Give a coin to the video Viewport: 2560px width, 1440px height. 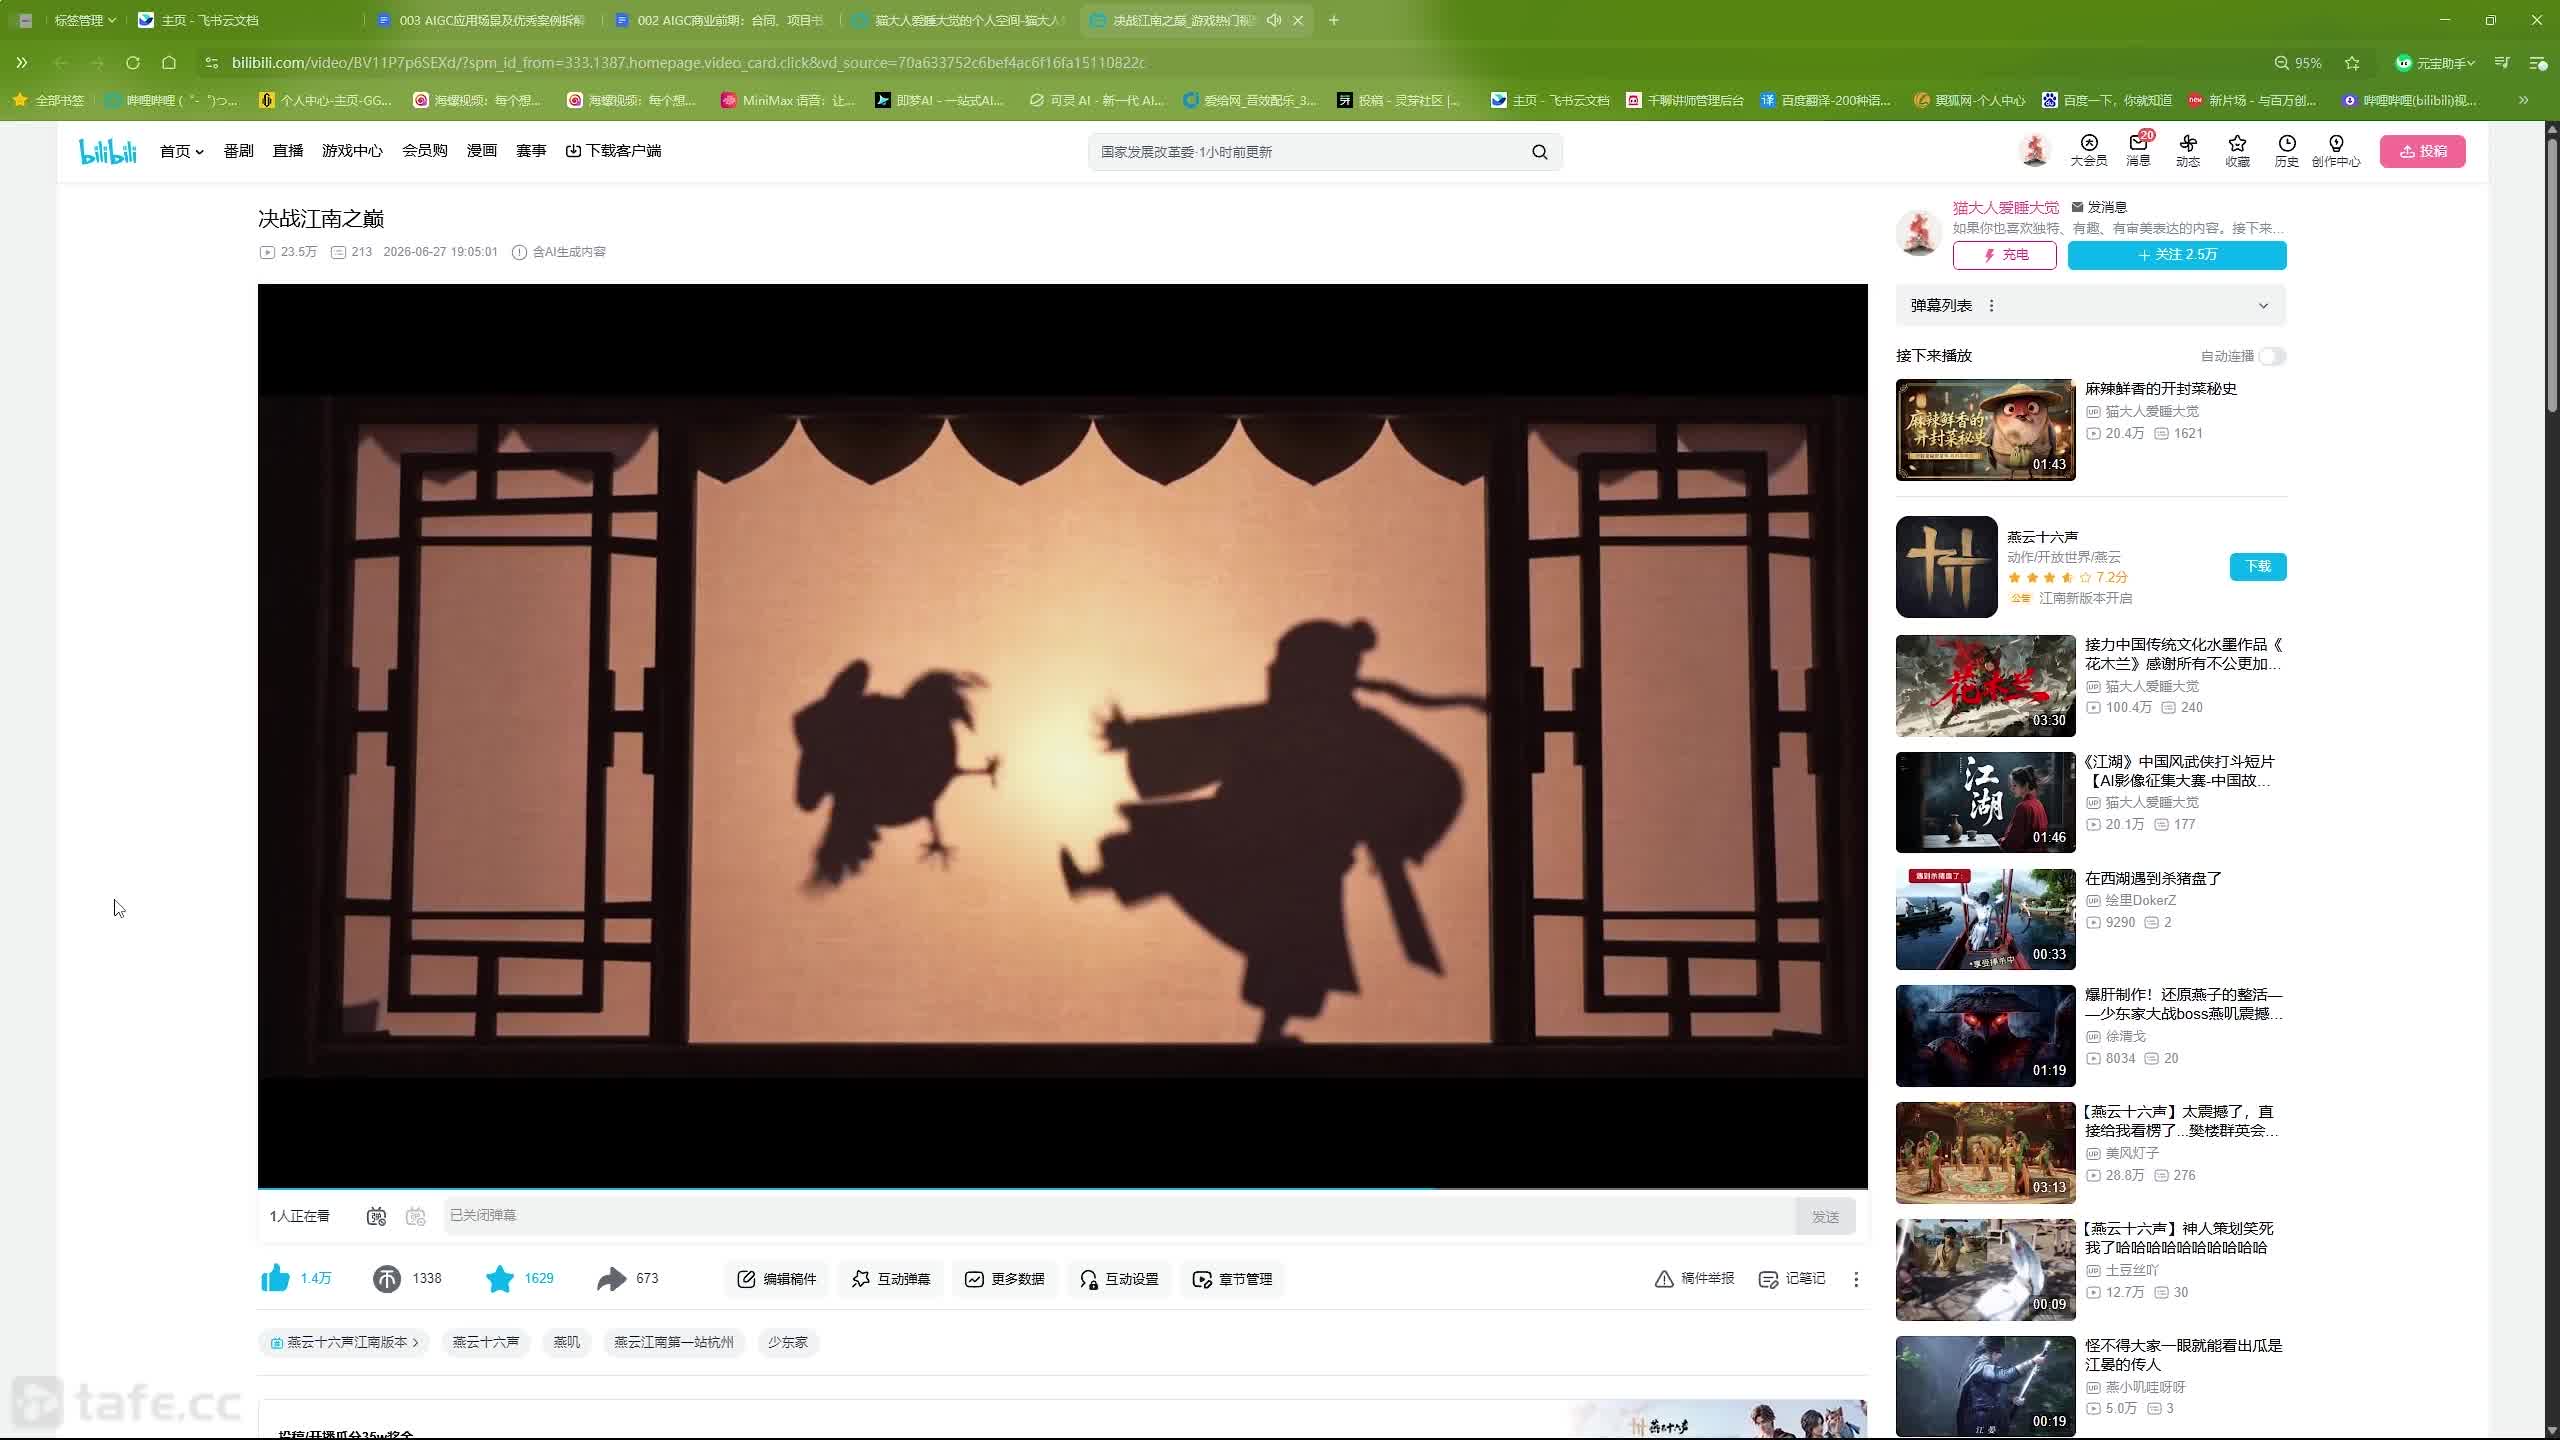click(x=387, y=1278)
